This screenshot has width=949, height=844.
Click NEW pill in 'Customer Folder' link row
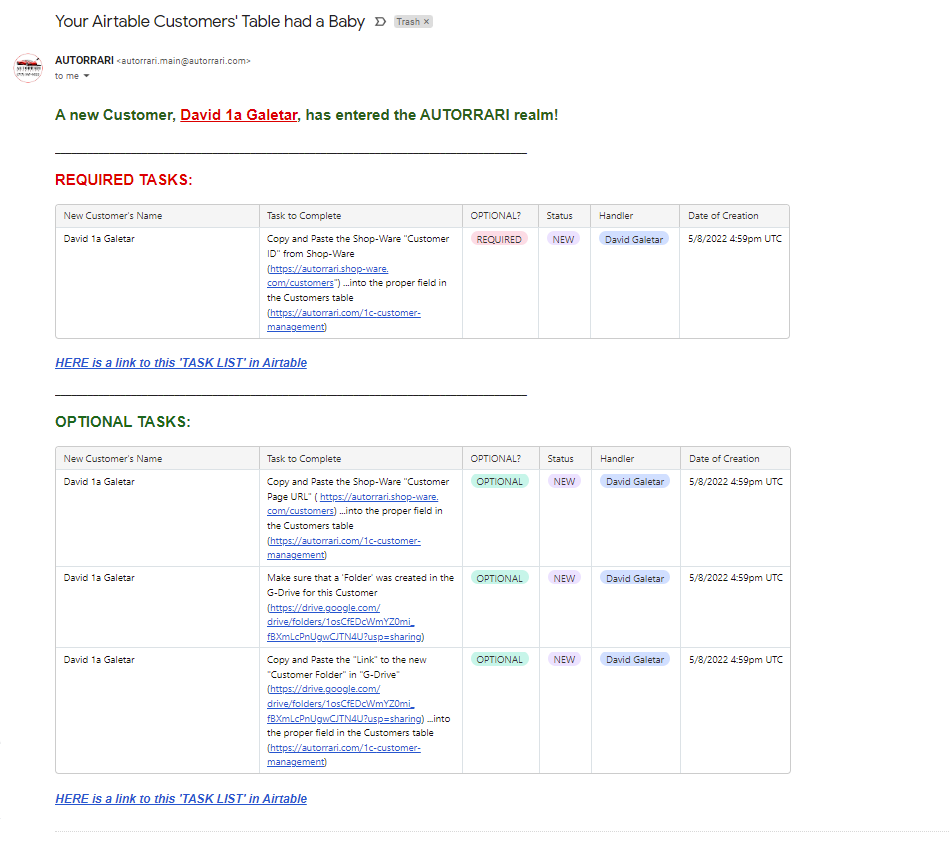pos(564,659)
